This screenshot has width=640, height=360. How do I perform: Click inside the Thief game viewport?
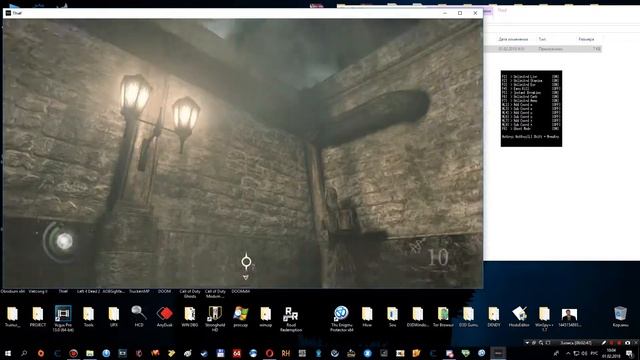[x=243, y=153]
